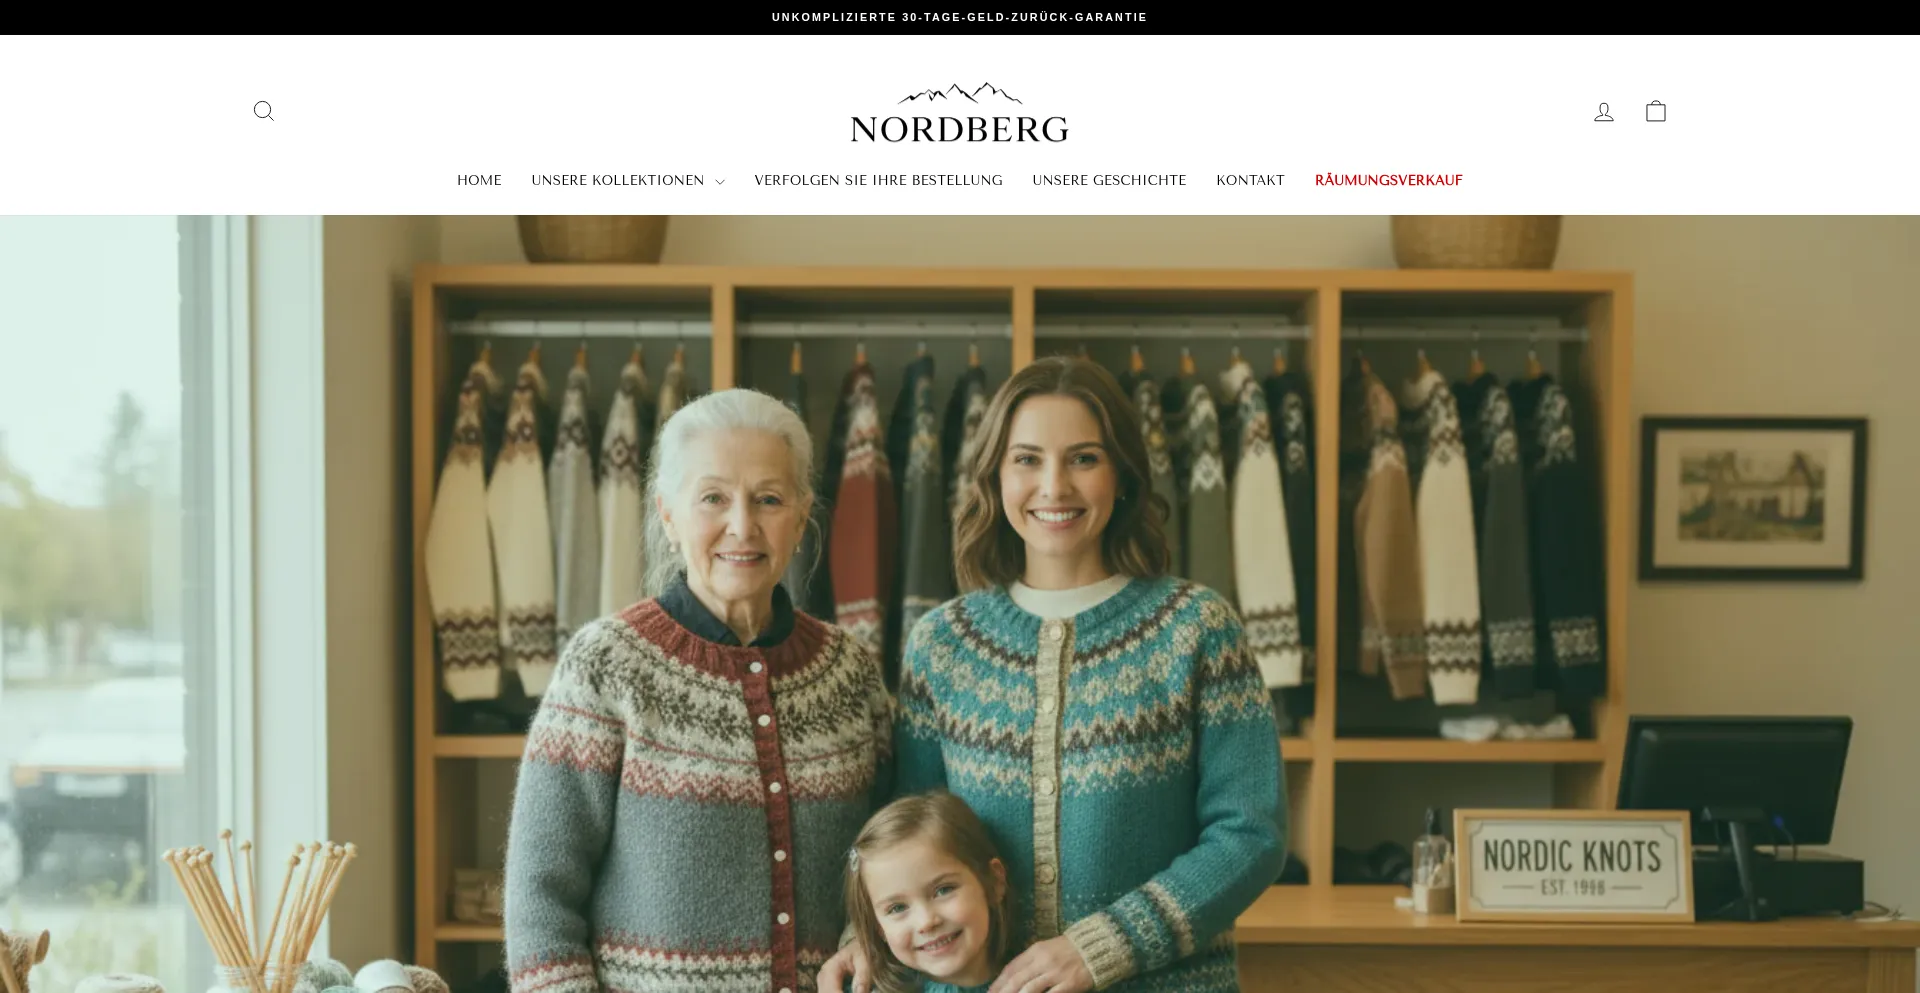
Task: Click the hanging sweaters in left shelf
Action: 560,520
